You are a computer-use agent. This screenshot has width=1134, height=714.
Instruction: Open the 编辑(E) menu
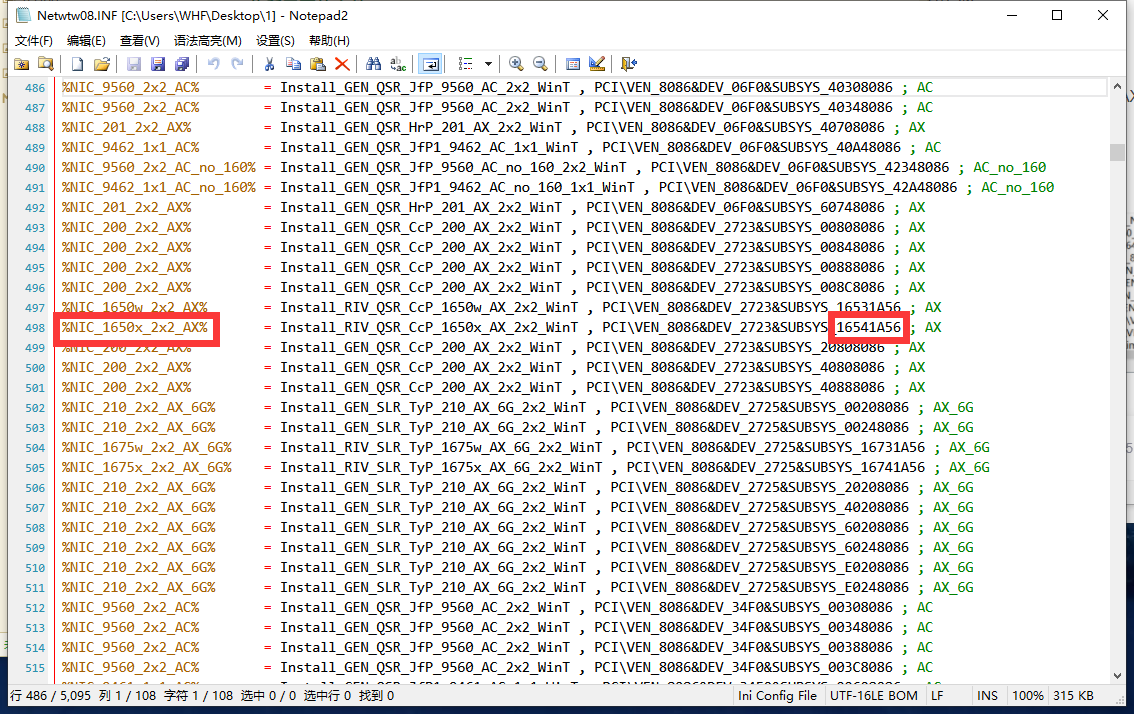(86, 41)
